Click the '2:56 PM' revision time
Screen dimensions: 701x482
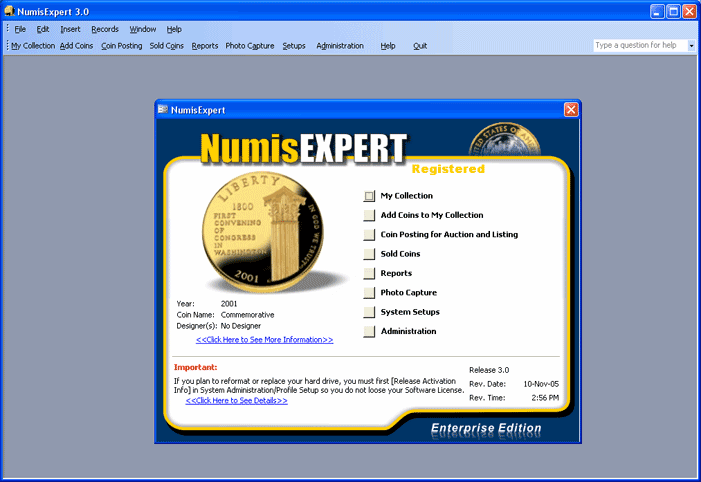coord(545,398)
